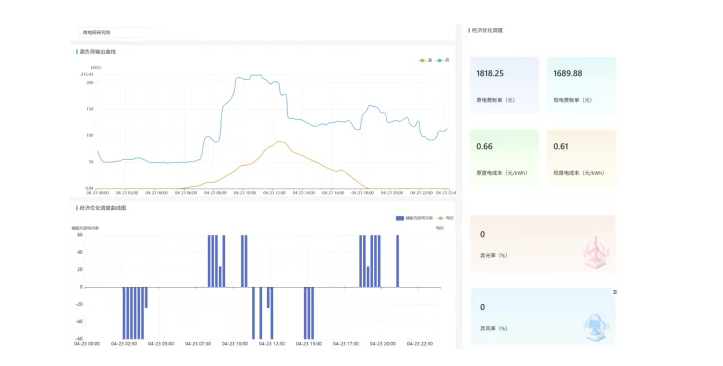Select the 1818.25 original bill value
723x366 pixels.
point(490,73)
